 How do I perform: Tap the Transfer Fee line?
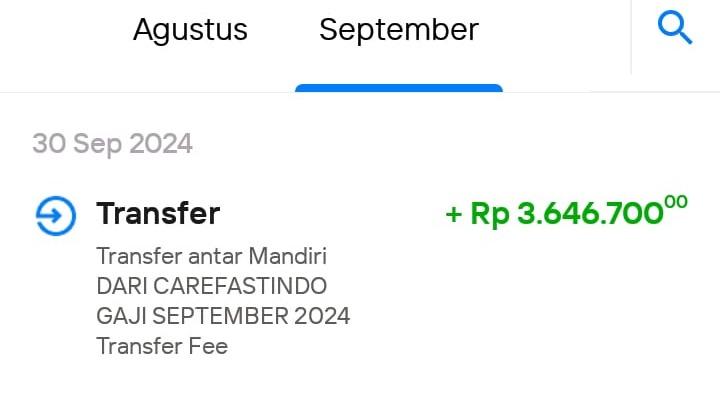tap(162, 346)
